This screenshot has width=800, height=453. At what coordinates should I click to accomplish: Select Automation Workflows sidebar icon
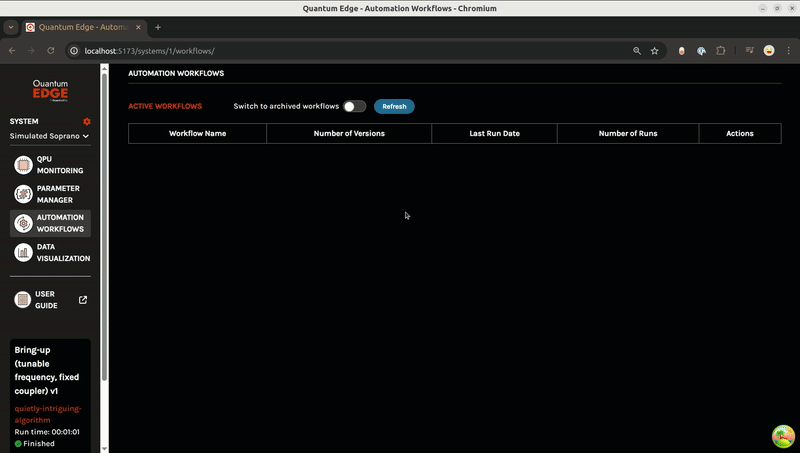coord(23,223)
